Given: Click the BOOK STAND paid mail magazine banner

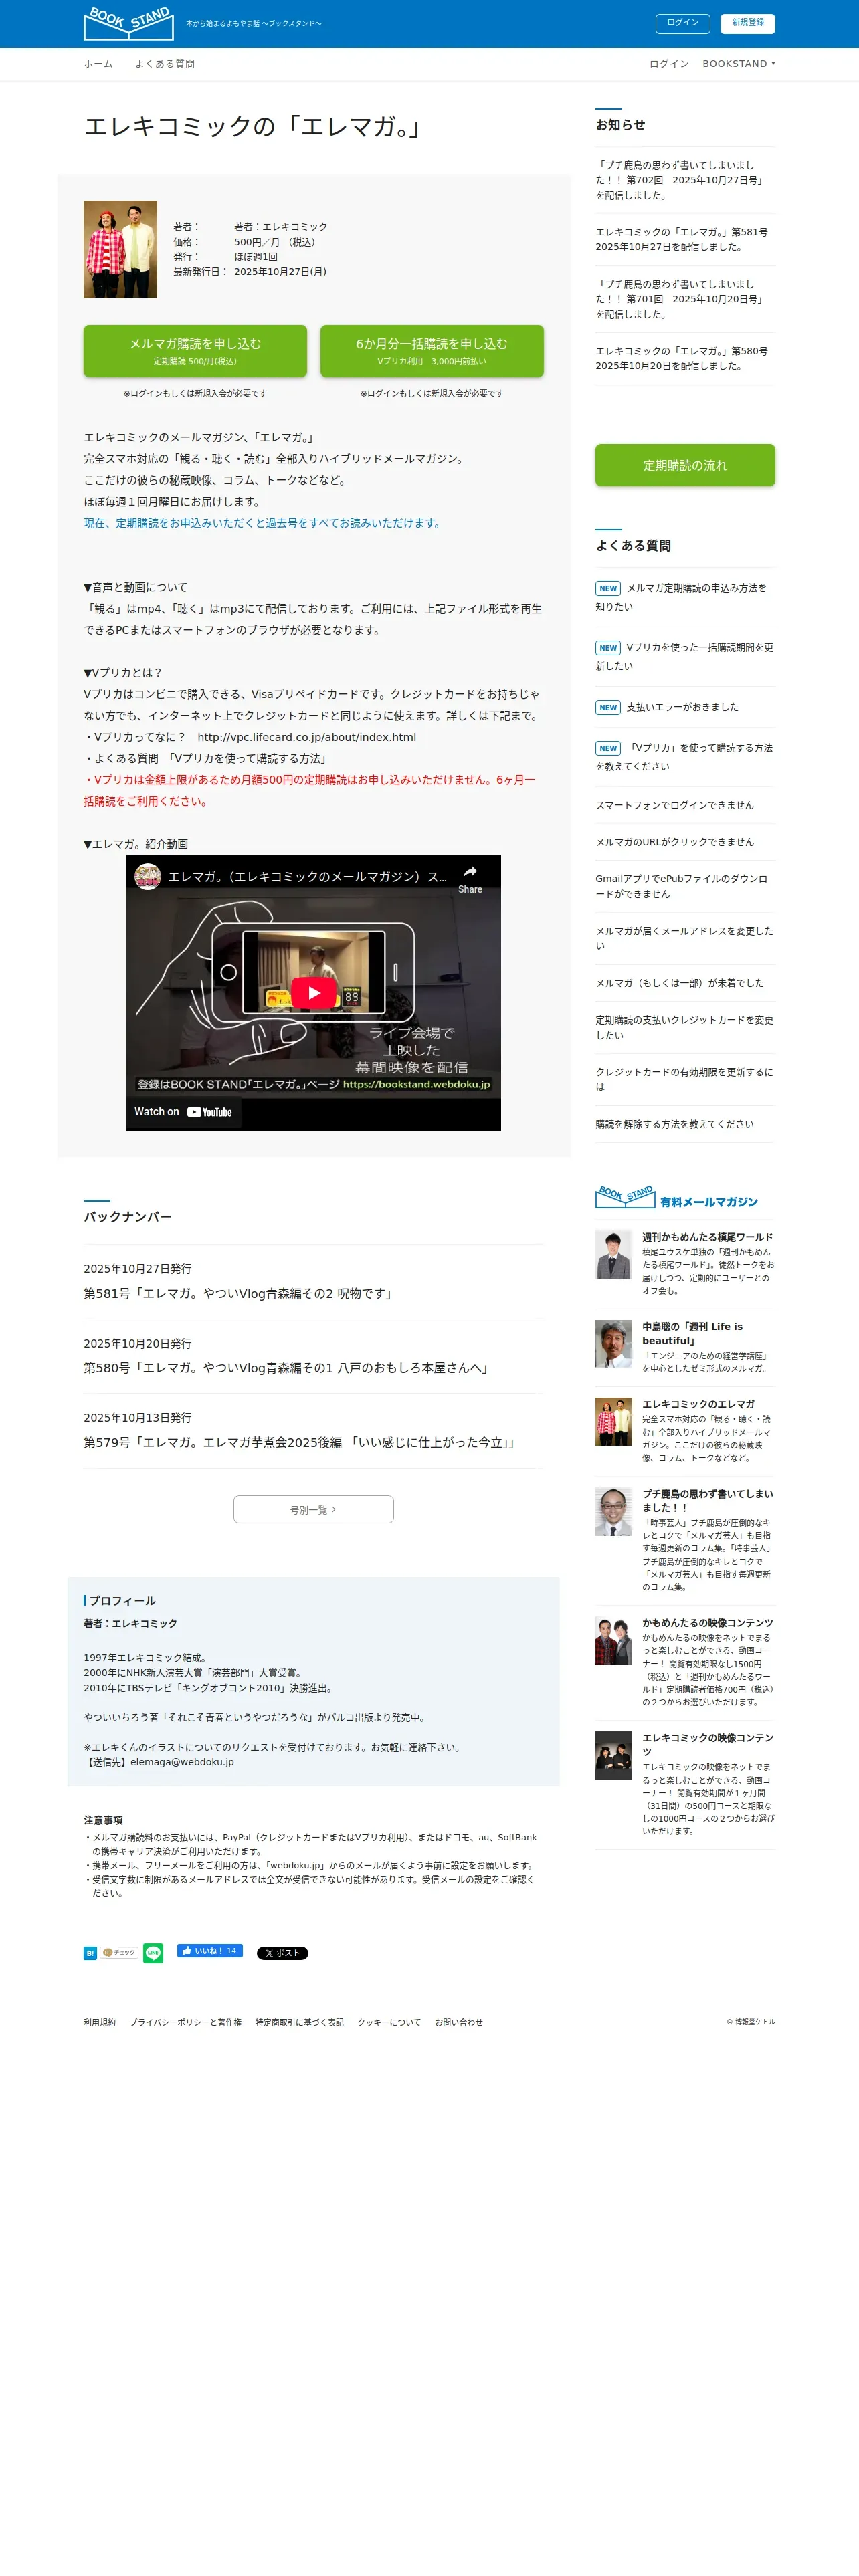Looking at the screenshot, I should coord(677,1197).
